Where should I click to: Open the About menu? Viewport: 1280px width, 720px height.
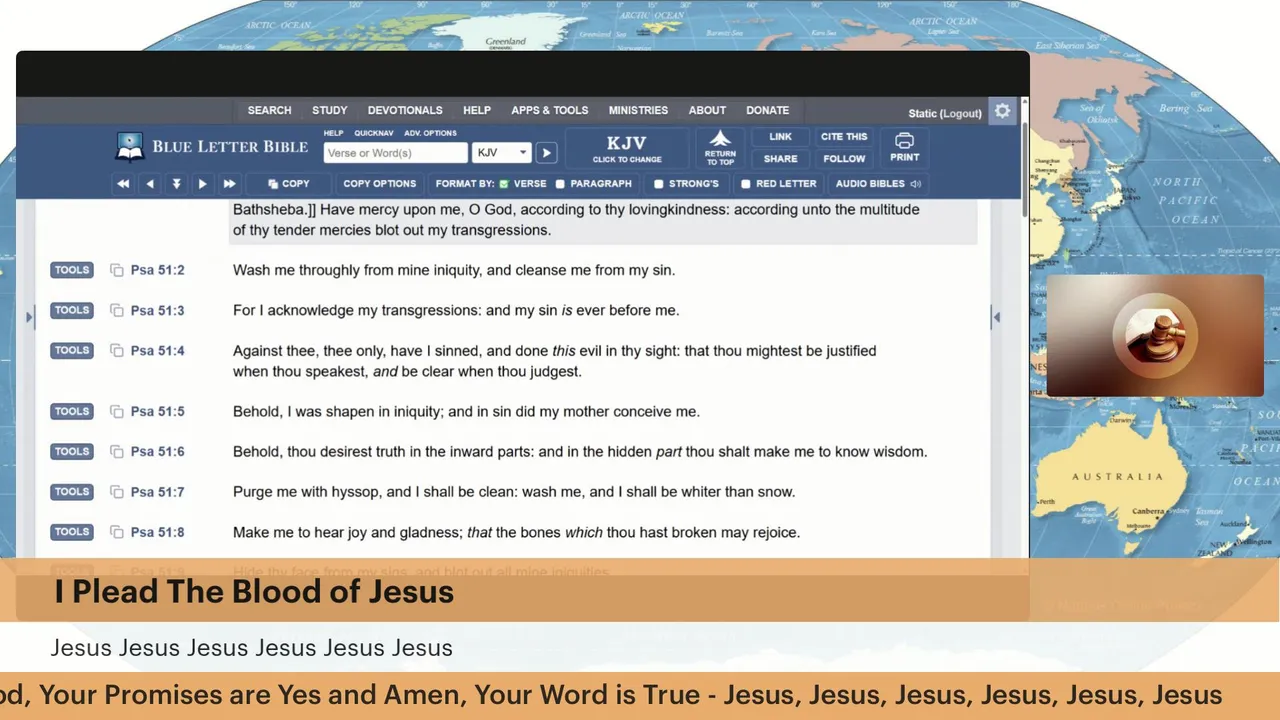point(707,110)
